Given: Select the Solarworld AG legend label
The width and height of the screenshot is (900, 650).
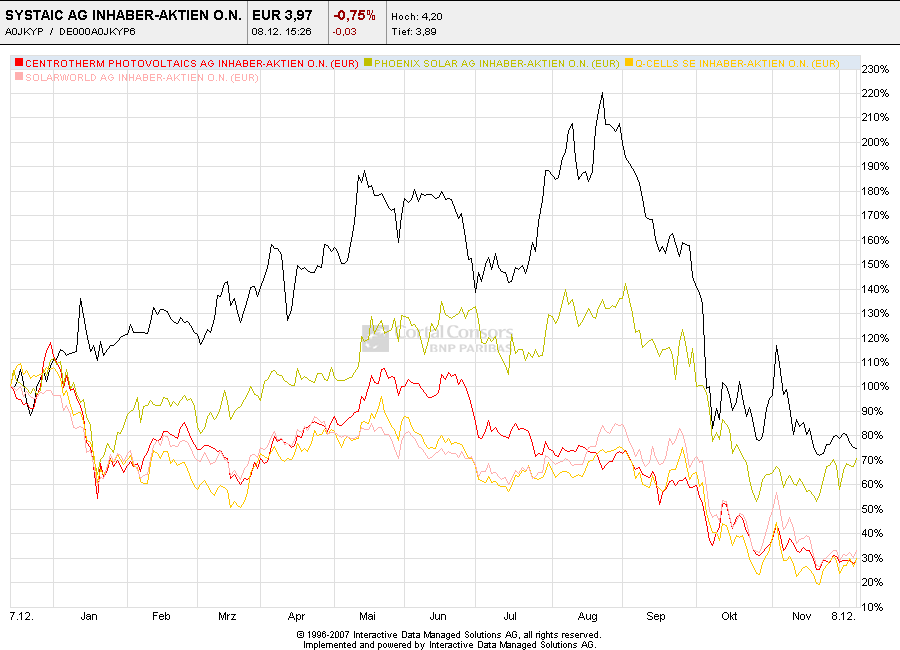Looking at the screenshot, I should point(141,77).
